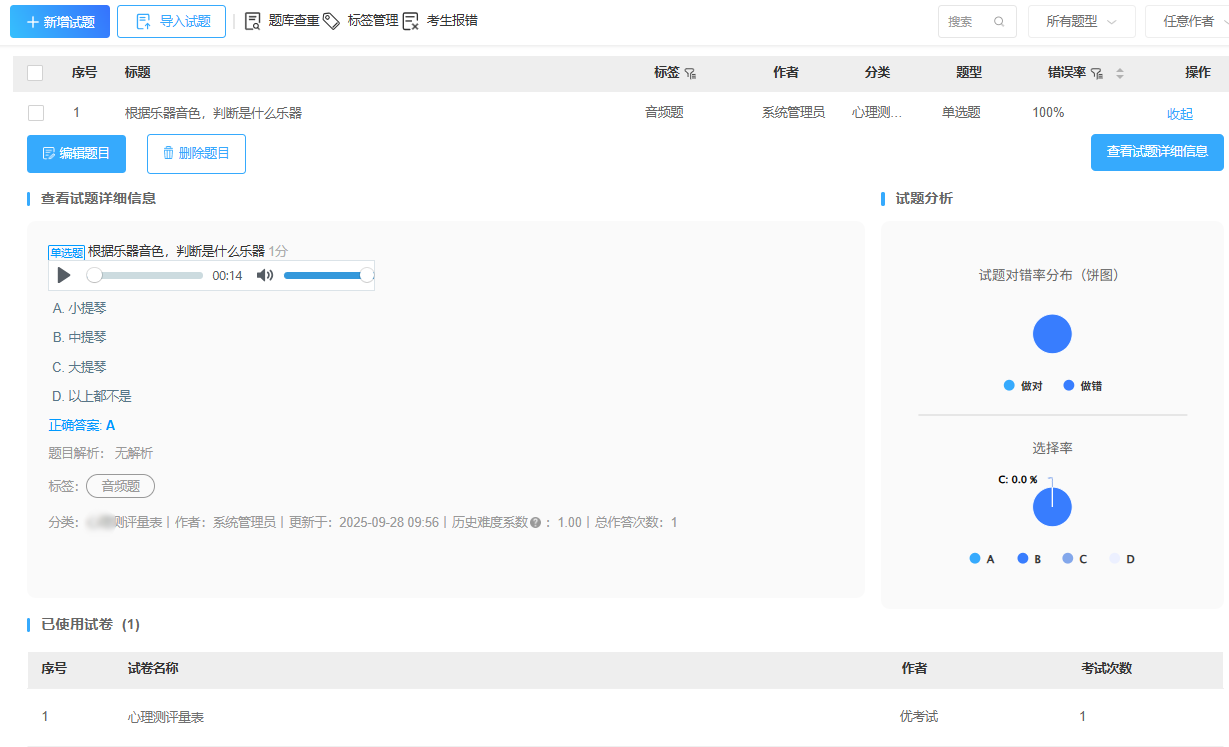Click the 新增试题 add question button
This screenshot has width=1229, height=747.
[x=60, y=21]
